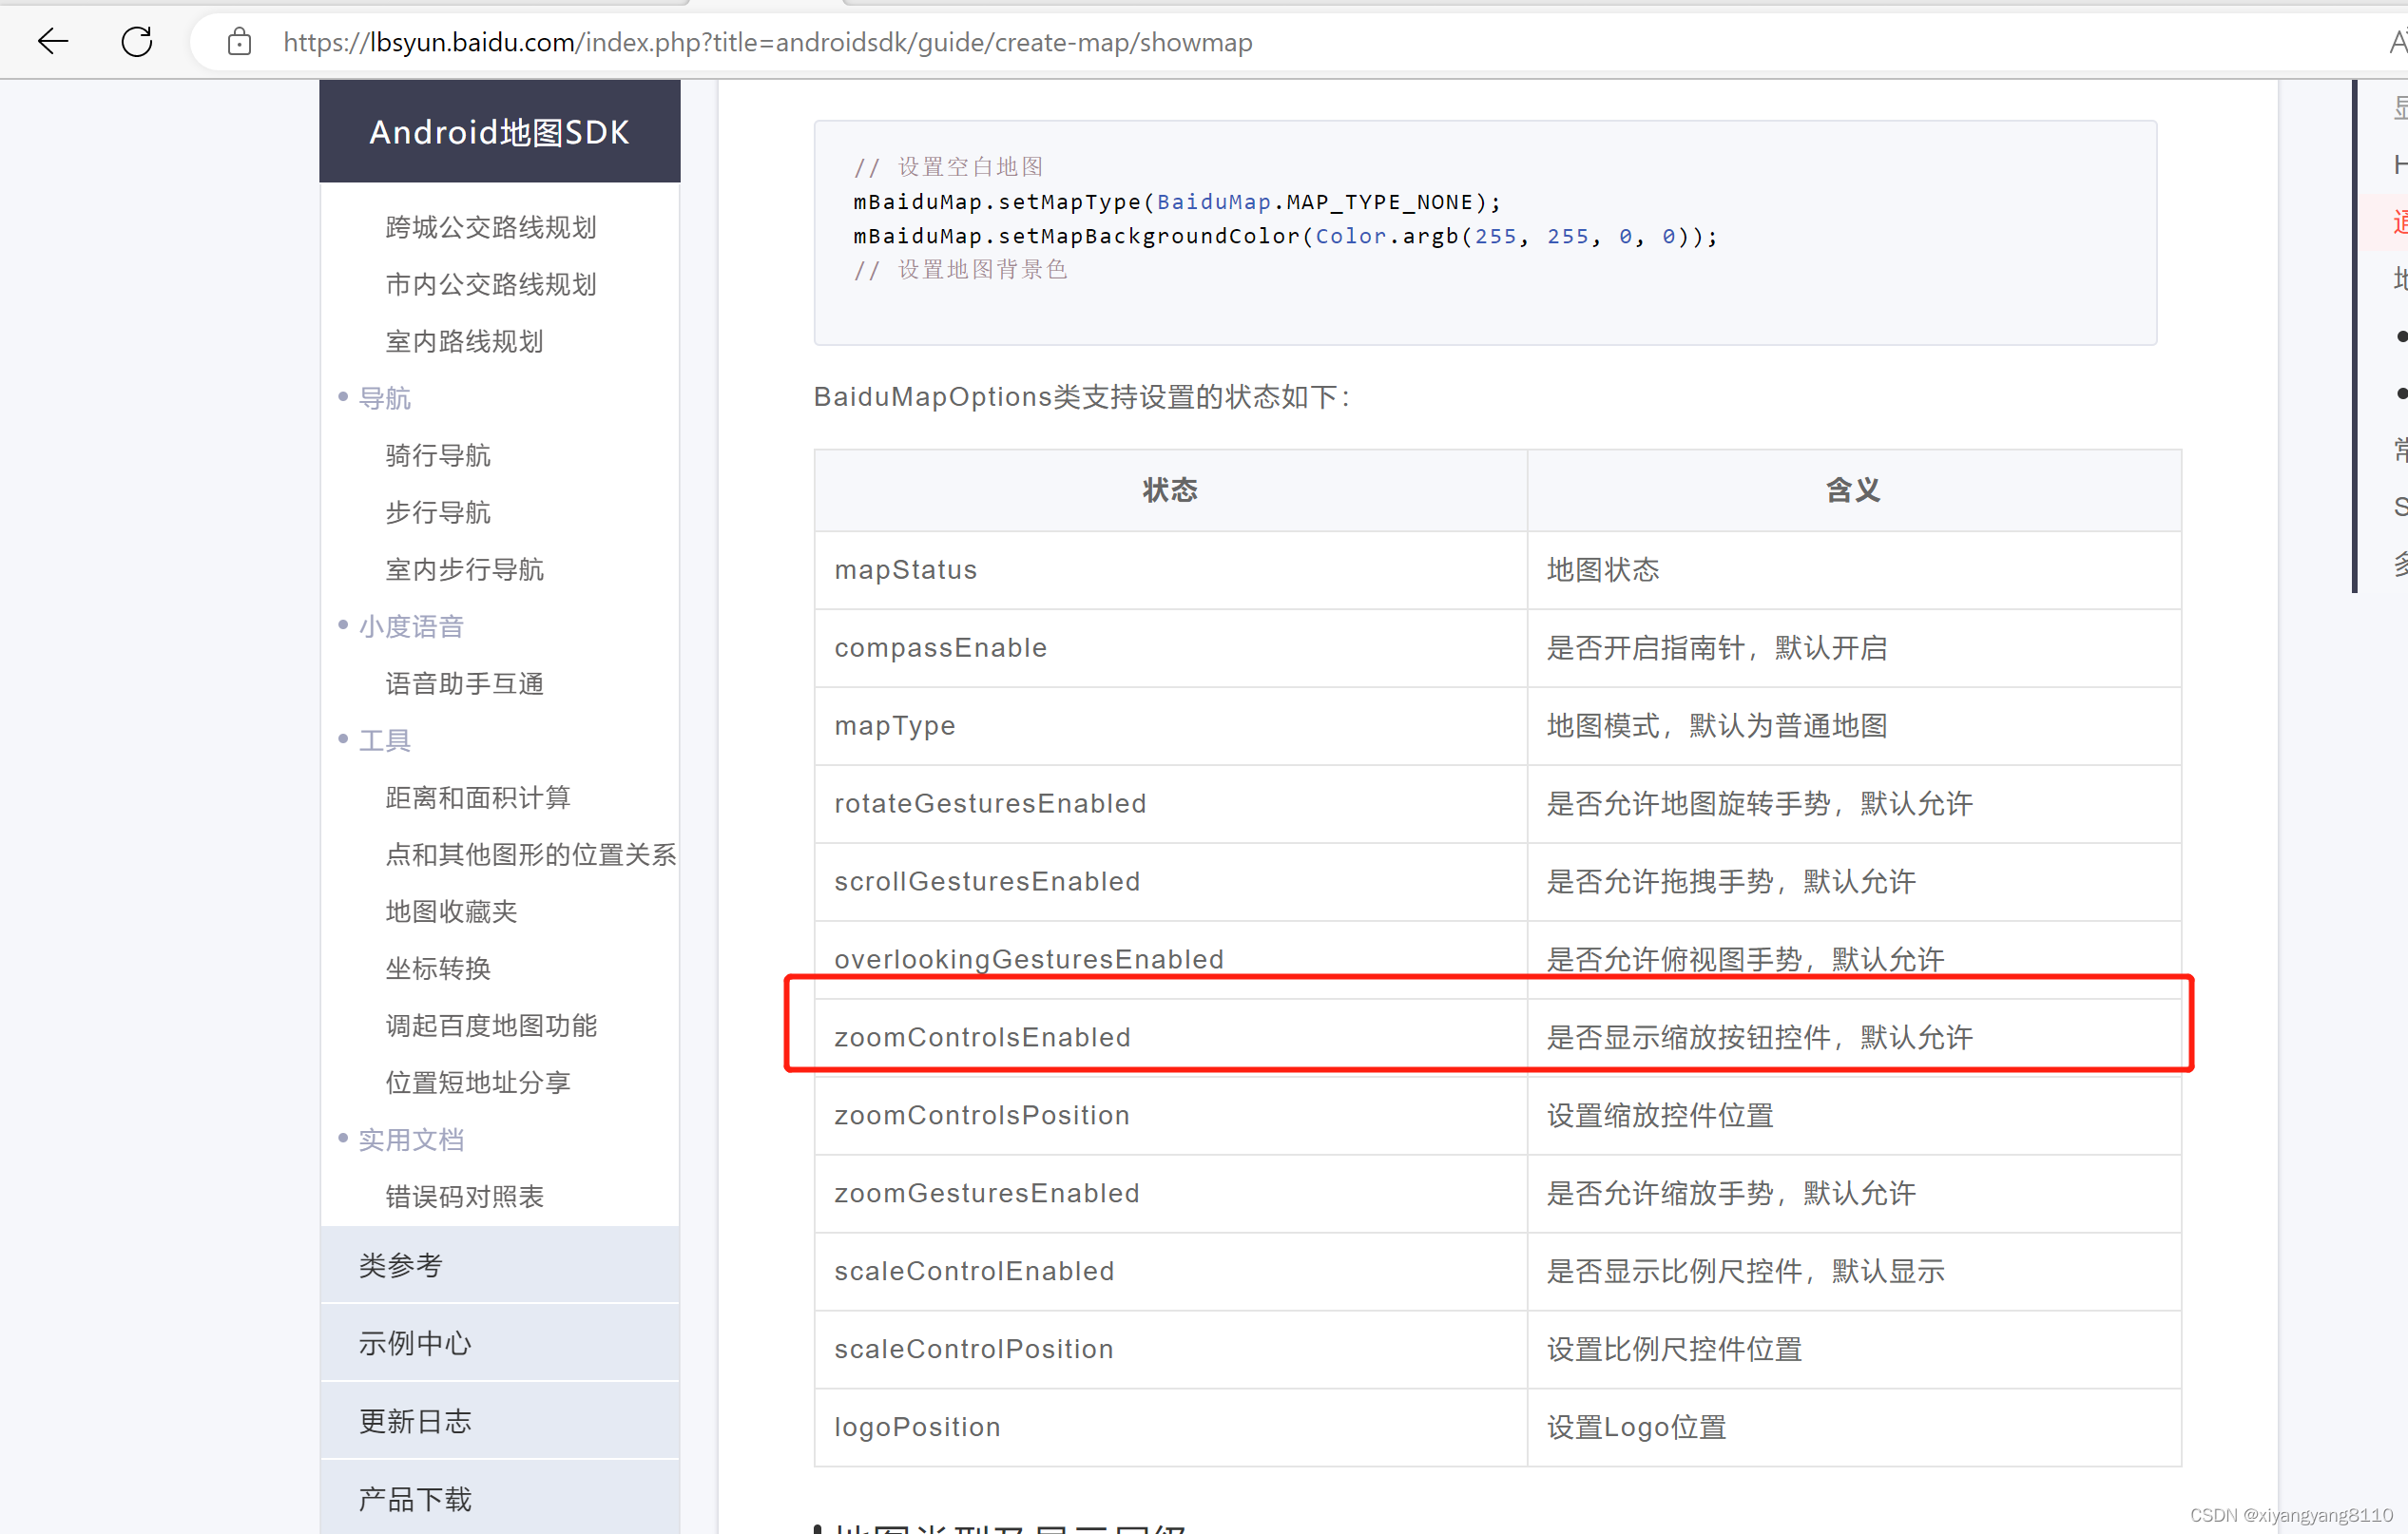Click the scaleControlPosition table cell

pos(1170,1349)
